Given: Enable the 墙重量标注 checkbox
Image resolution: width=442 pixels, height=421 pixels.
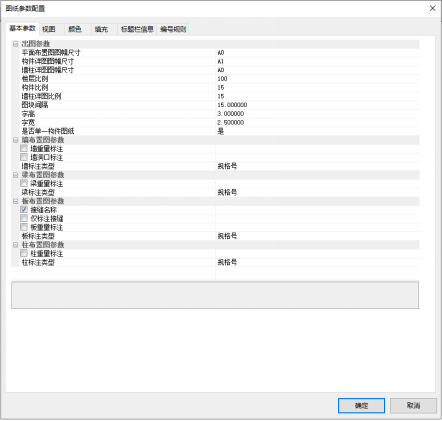Looking at the screenshot, I should coord(24,148).
